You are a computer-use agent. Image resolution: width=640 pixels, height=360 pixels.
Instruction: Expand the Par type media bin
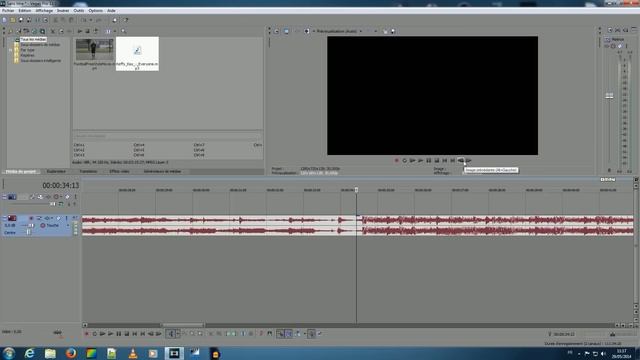[11, 50]
